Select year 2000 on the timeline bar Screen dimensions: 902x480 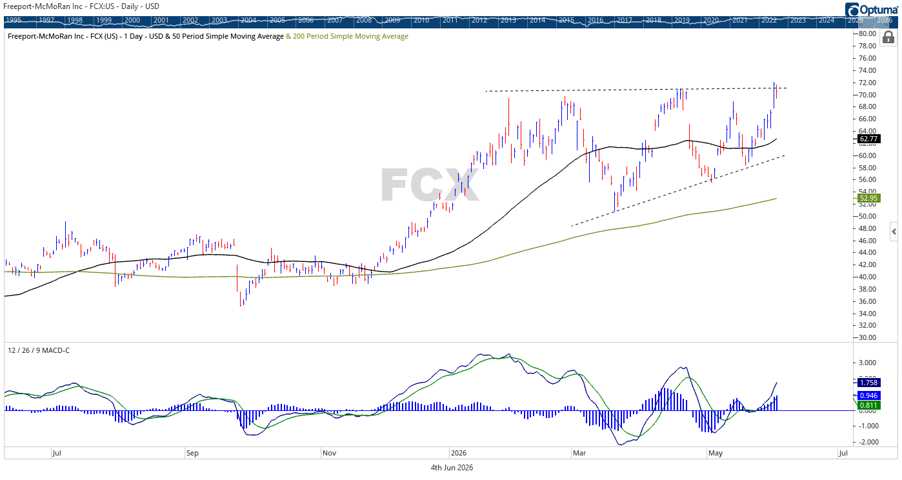pos(132,20)
